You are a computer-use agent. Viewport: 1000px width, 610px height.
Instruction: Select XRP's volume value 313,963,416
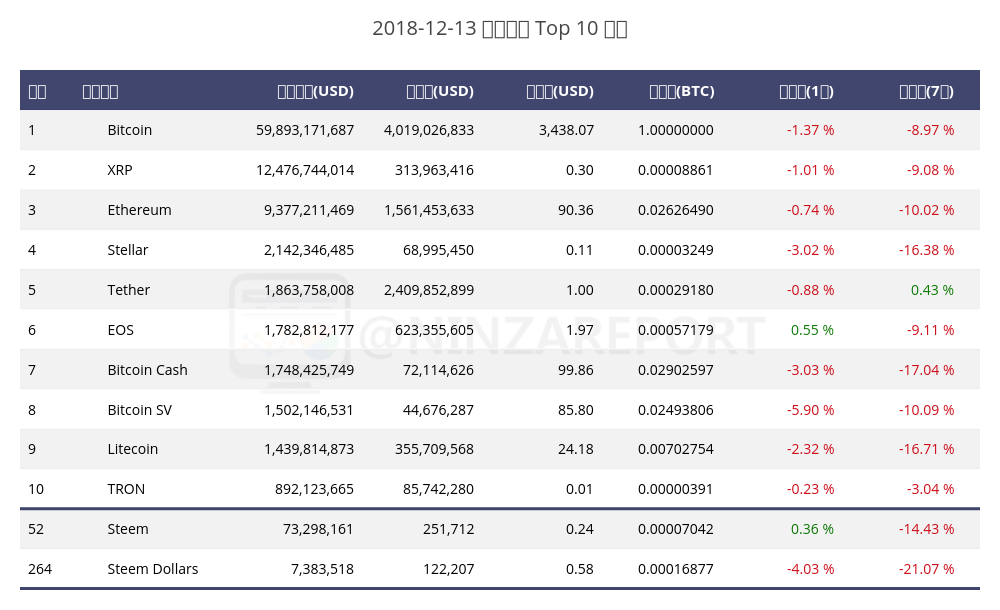[x=434, y=170]
